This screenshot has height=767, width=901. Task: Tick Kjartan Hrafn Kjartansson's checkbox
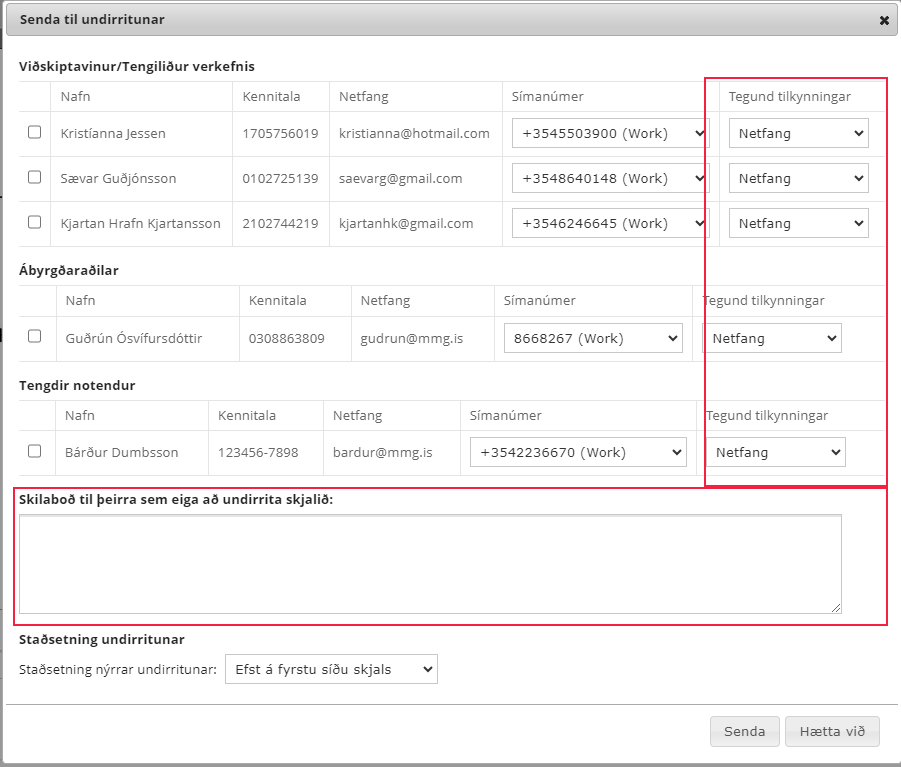(35, 222)
